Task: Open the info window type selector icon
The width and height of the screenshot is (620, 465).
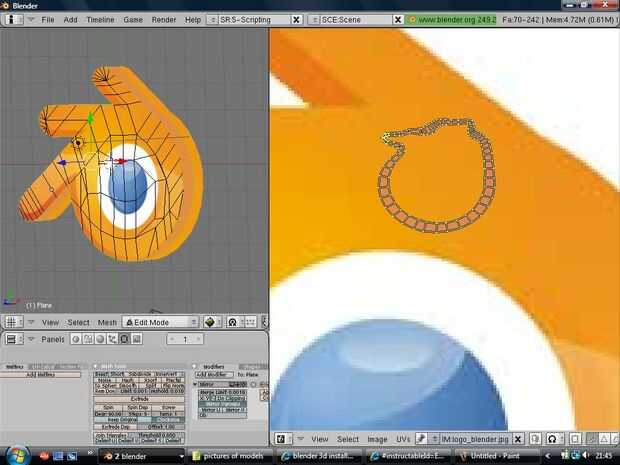Action: pyautogui.click(x=14, y=19)
